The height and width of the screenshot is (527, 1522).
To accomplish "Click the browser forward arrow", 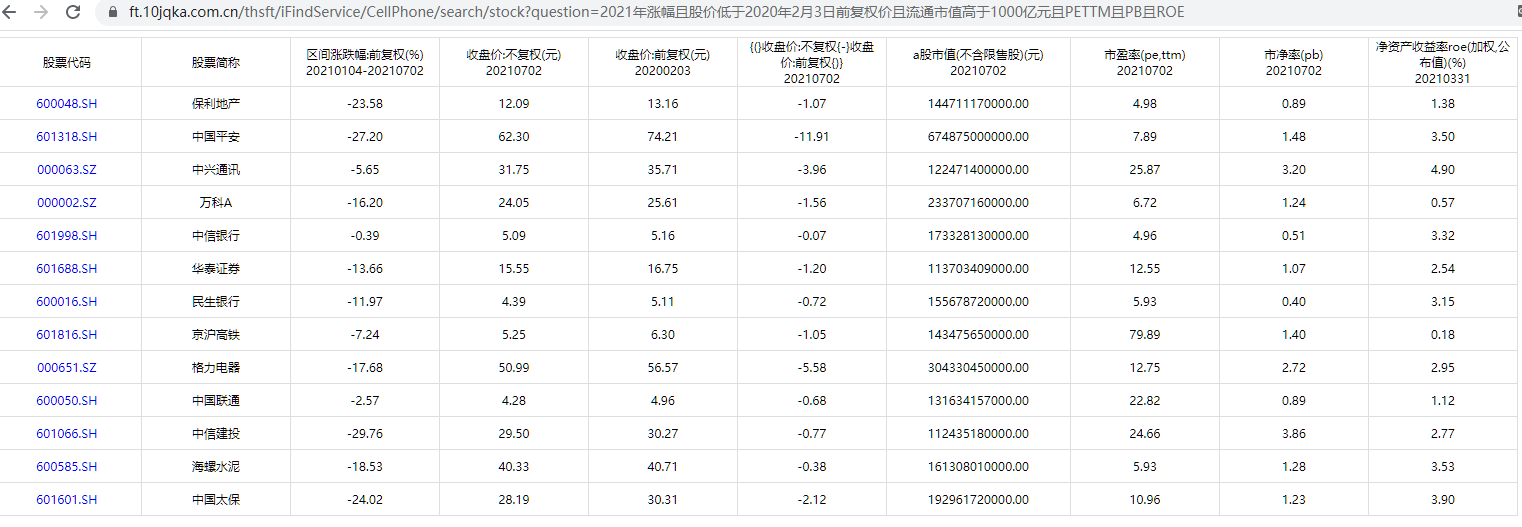I will coord(41,13).
